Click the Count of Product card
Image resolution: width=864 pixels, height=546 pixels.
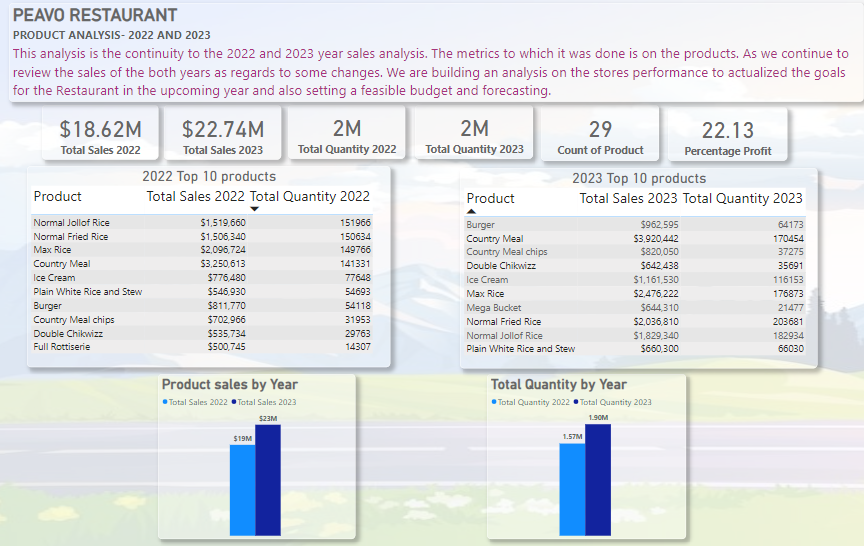600,133
